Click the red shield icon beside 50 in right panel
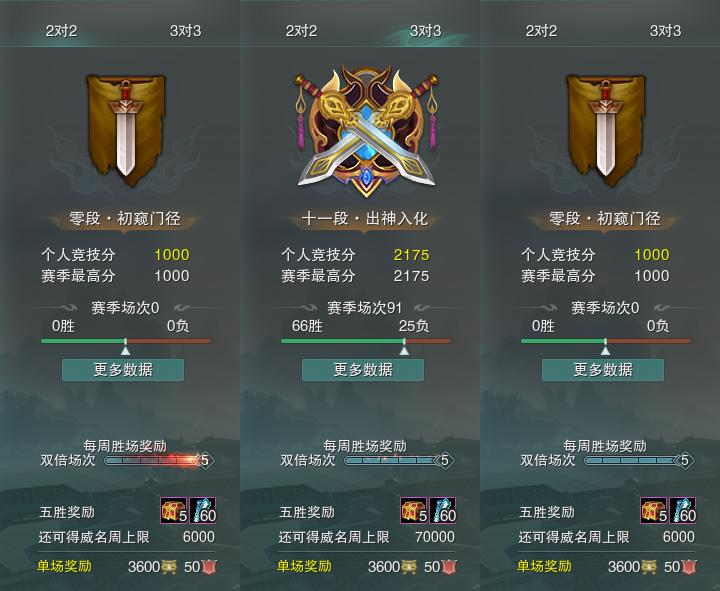The image size is (720, 591). click(689, 567)
